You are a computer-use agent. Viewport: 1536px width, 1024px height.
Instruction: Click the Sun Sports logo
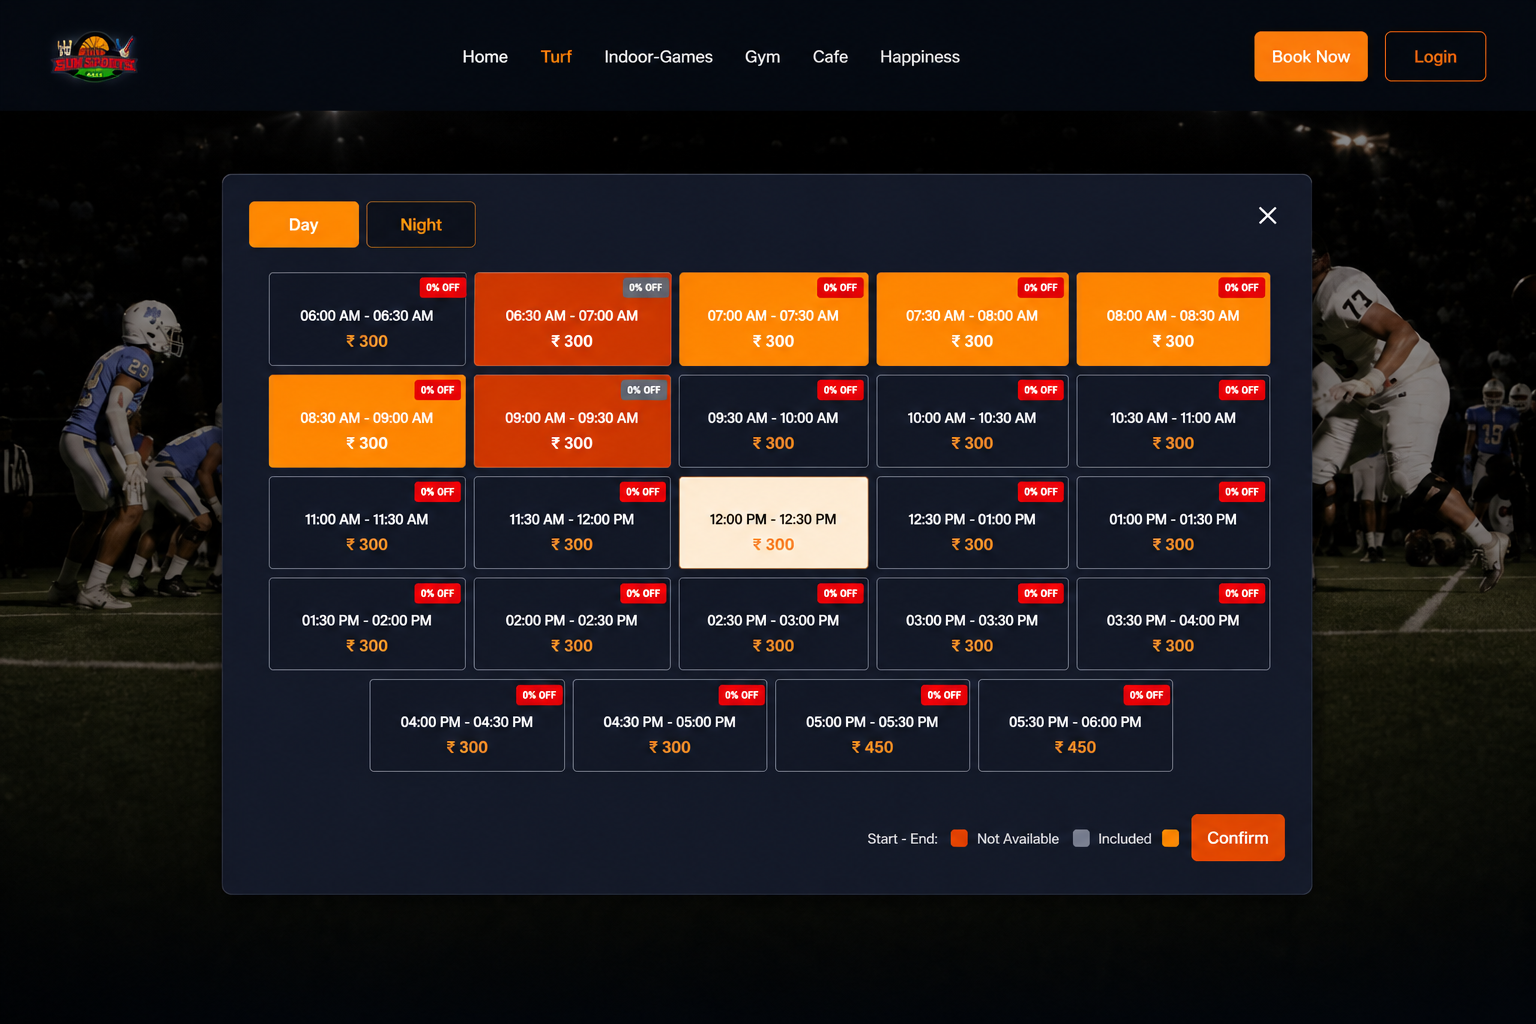(95, 57)
